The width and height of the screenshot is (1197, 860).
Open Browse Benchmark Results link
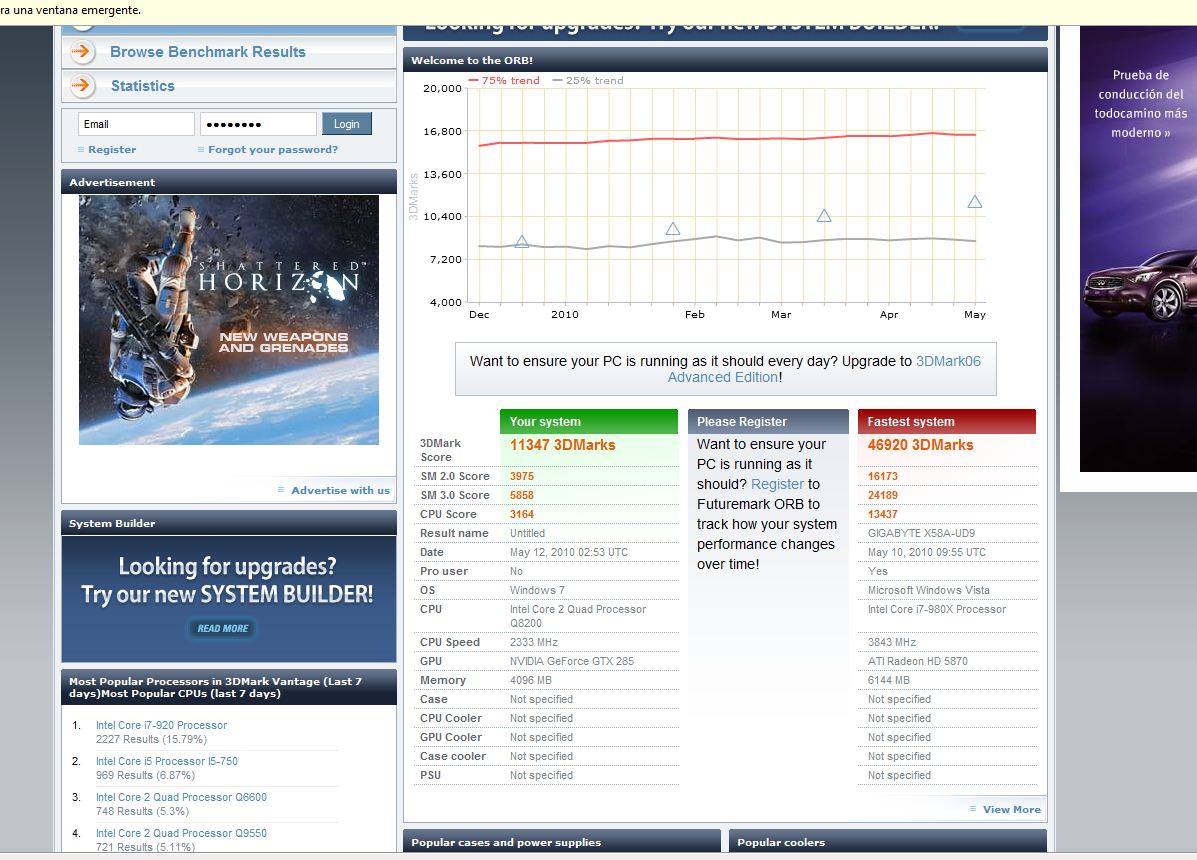click(x=208, y=52)
